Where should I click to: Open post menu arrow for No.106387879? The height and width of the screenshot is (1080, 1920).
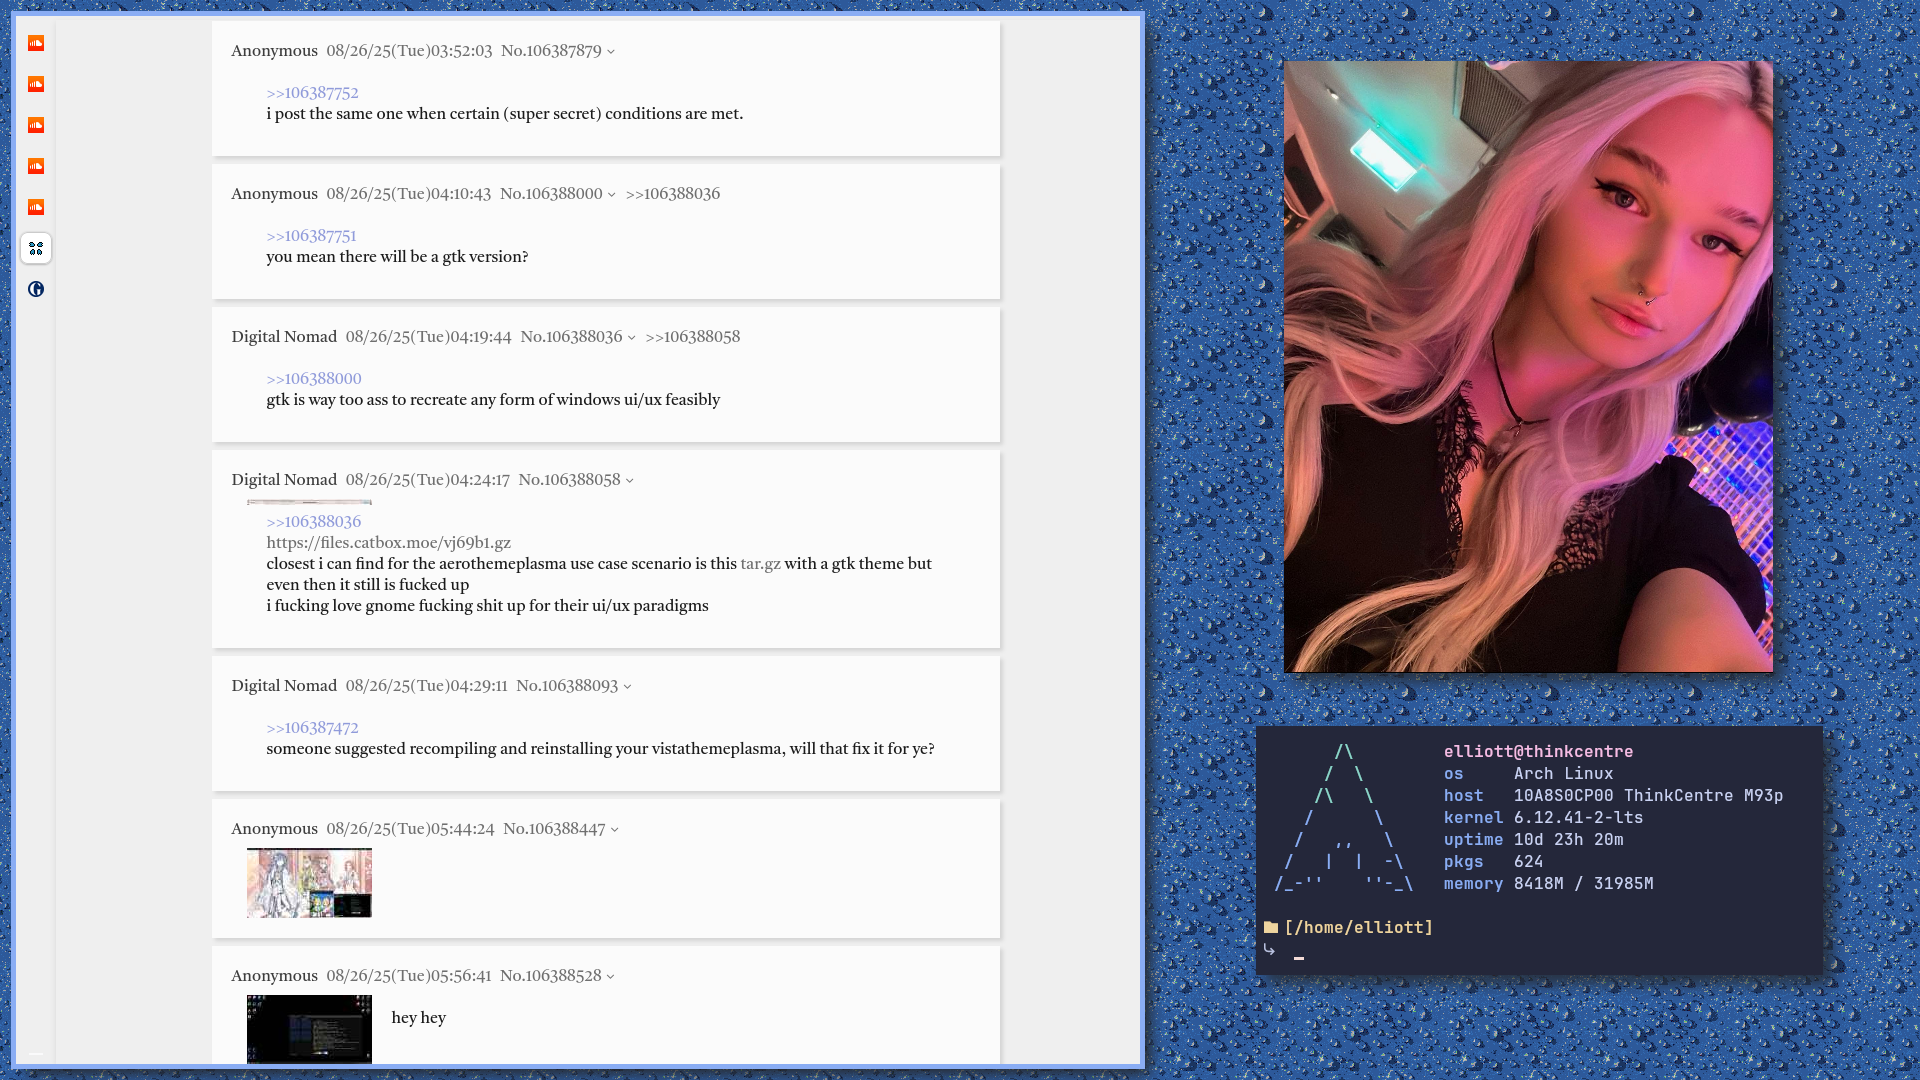coord(611,52)
